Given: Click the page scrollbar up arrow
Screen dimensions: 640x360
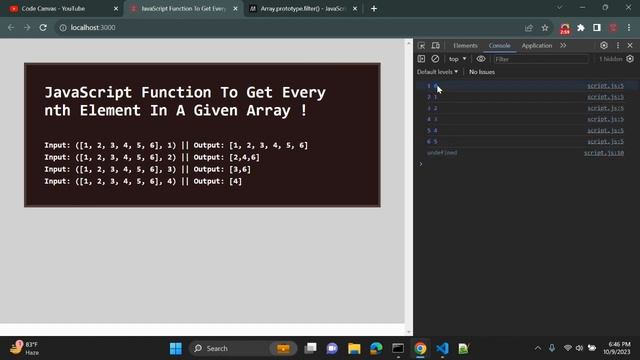Looking at the screenshot, I should click(409, 43).
